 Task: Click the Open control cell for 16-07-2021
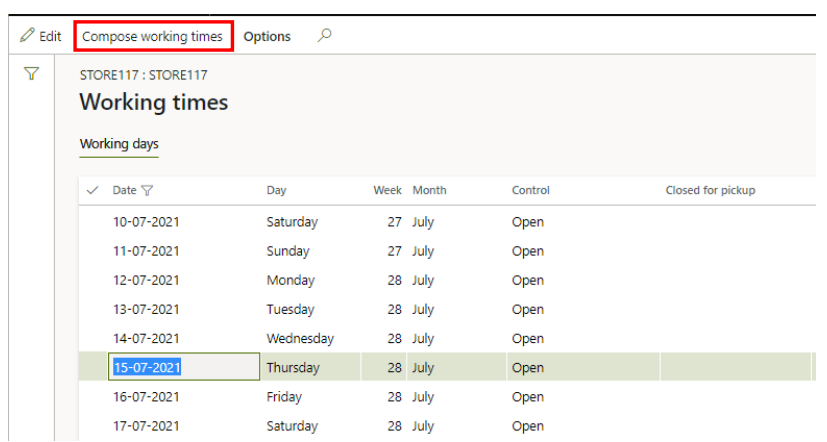[x=527, y=397]
